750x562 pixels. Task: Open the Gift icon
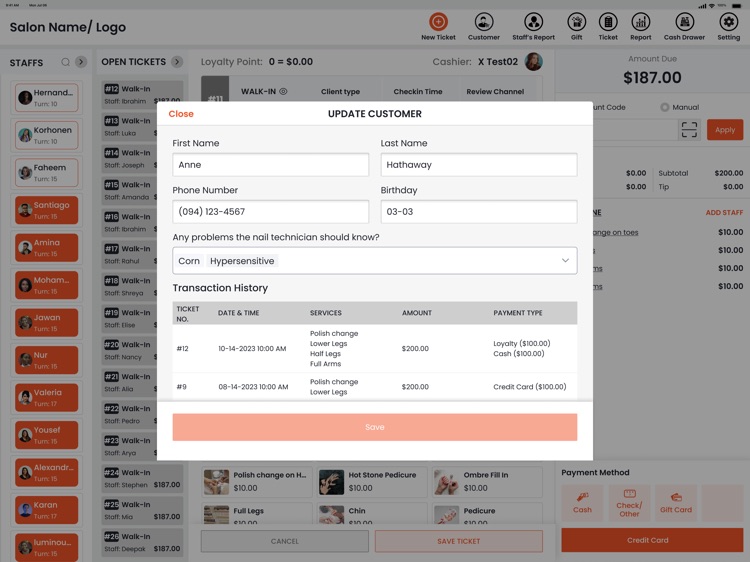576,27
